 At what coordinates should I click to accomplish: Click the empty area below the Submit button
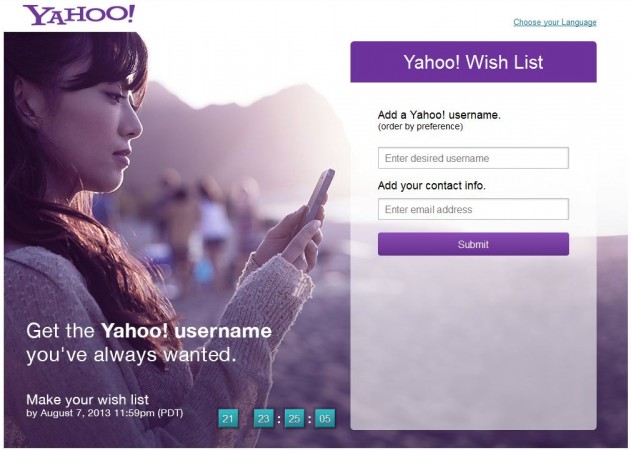tap(473, 342)
